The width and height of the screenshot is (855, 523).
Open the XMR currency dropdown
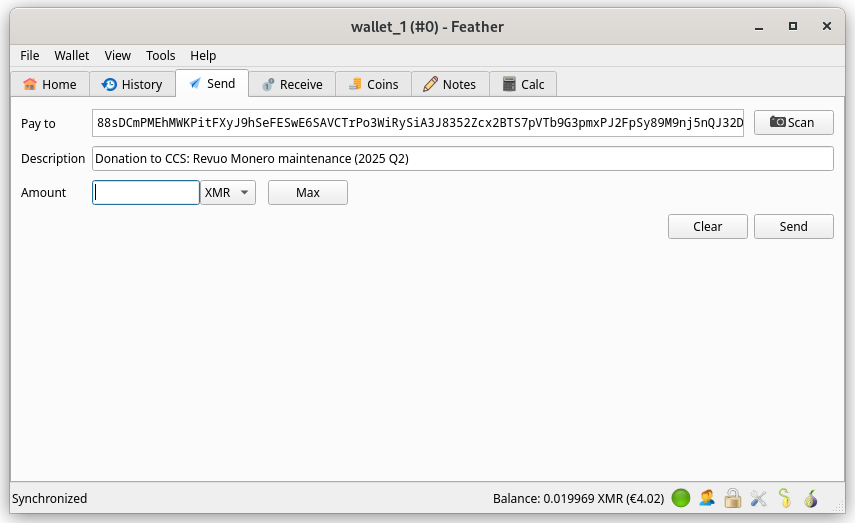tap(228, 193)
